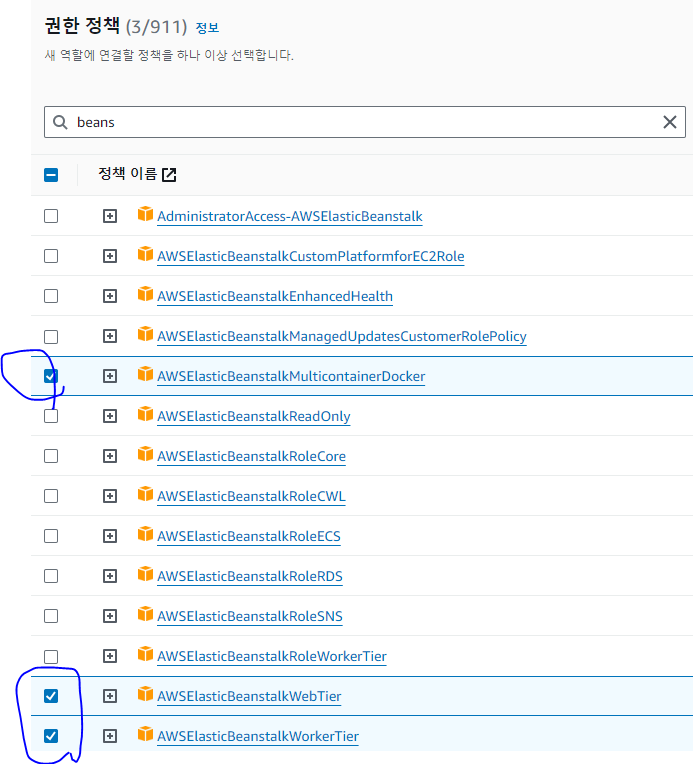Open the AWSElasticBeanstalkWorkerTier policy link

tap(258, 736)
